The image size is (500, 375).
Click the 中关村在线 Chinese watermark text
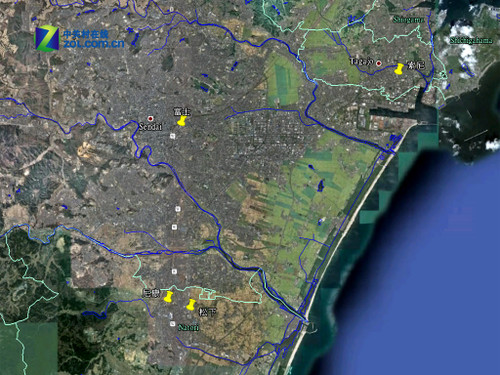coord(86,34)
